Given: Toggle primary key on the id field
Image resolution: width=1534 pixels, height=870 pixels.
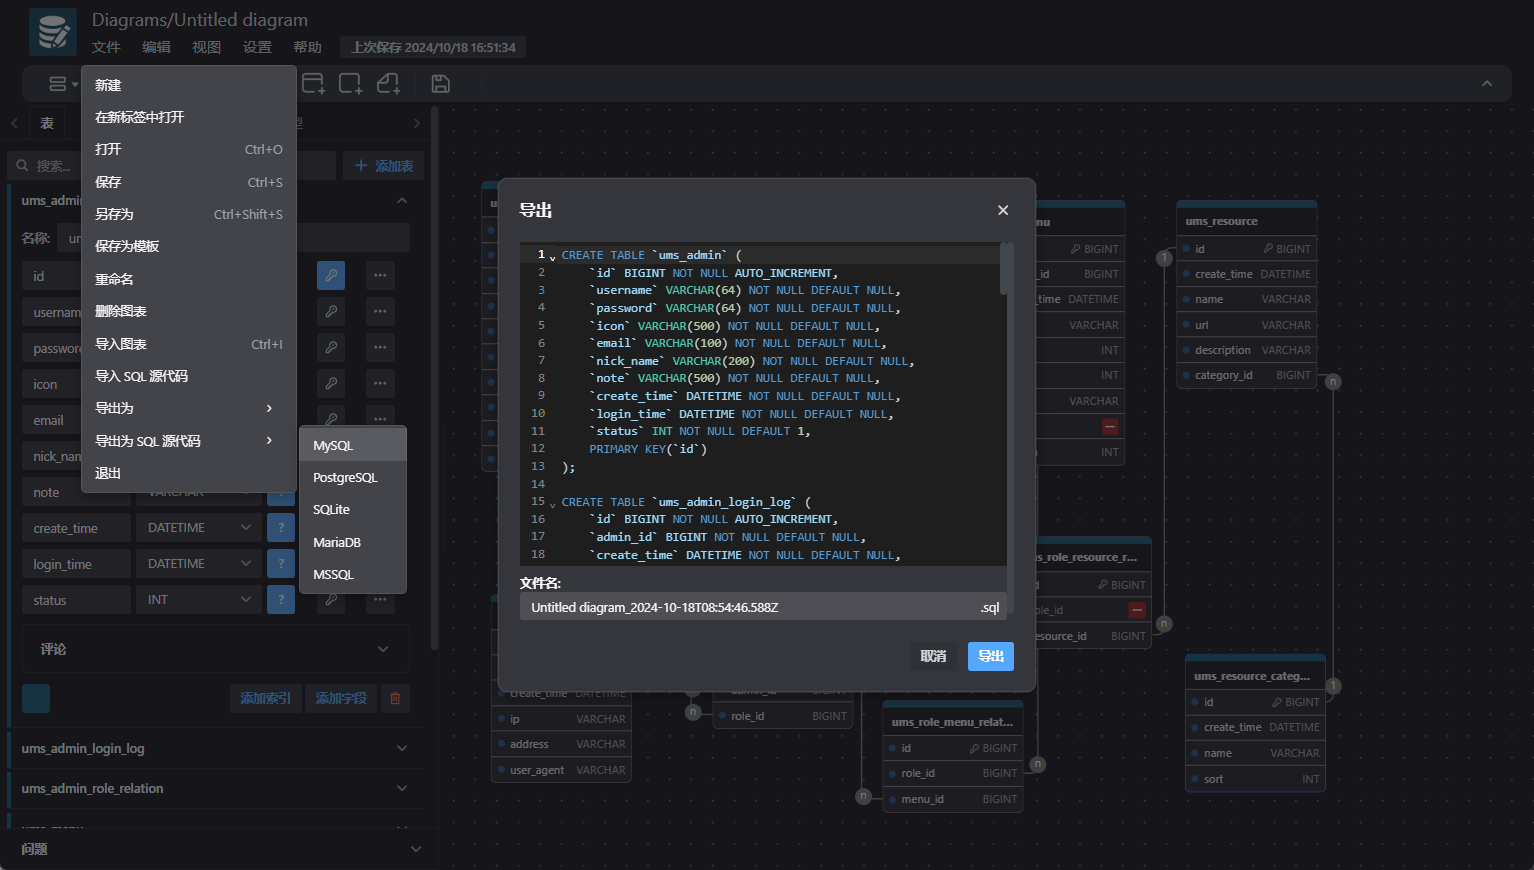Looking at the screenshot, I should [331, 275].
